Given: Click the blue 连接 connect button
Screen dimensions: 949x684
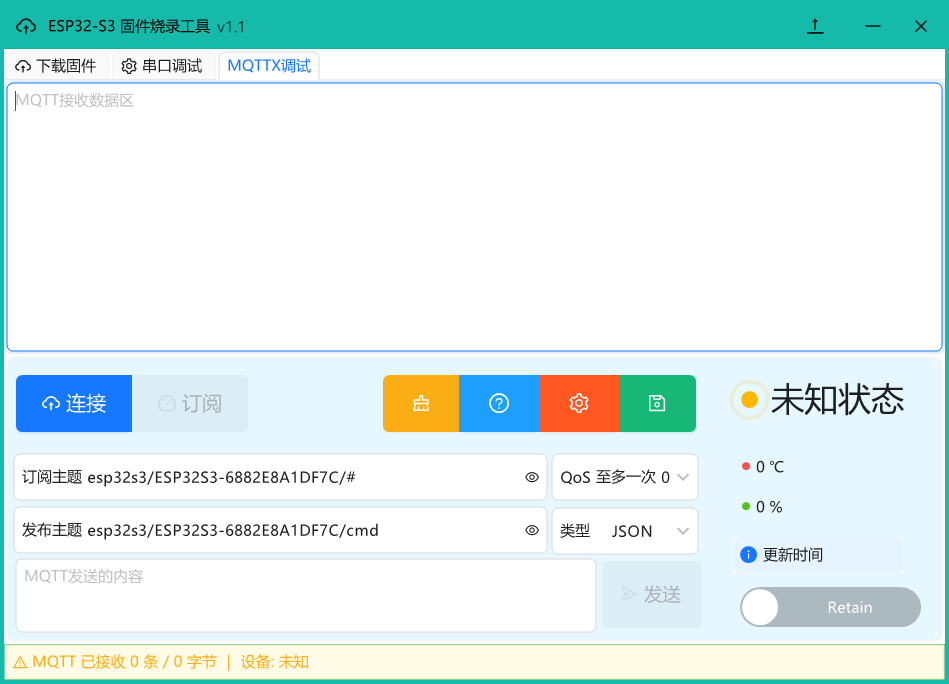Looking at the screenshot, I should [x=74, y=403].
